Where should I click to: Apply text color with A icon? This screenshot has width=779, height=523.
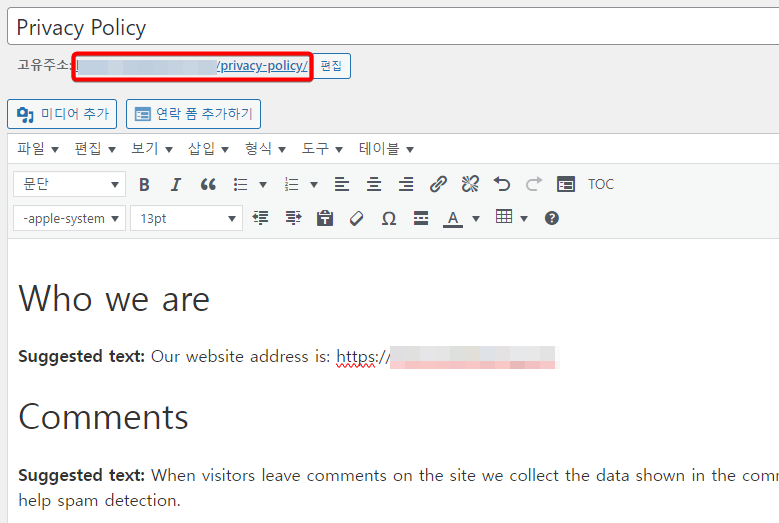pyautogui.click(x=453, y=218)
